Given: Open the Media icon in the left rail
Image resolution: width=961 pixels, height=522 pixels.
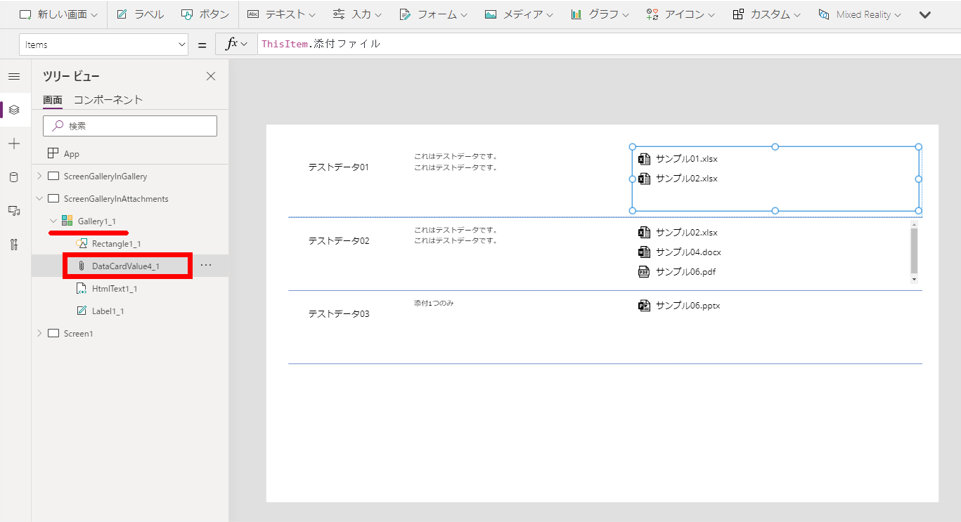Looking at the screenshot, I should (14, 211).
